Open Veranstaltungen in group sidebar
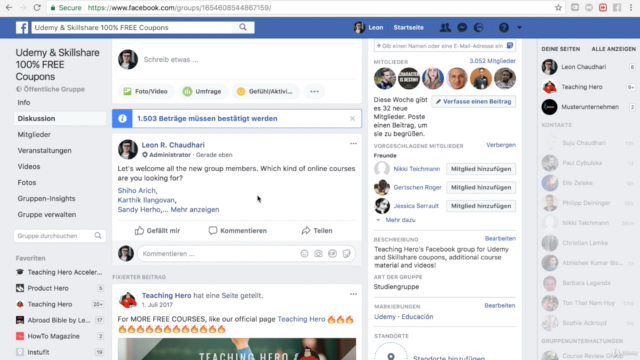The width and height of the screenshot is (640, 360). 44,150
